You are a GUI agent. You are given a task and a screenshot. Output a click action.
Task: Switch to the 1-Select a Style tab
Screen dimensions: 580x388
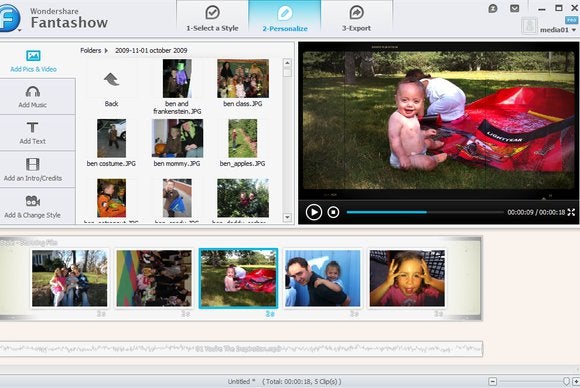tap(212, 18)
